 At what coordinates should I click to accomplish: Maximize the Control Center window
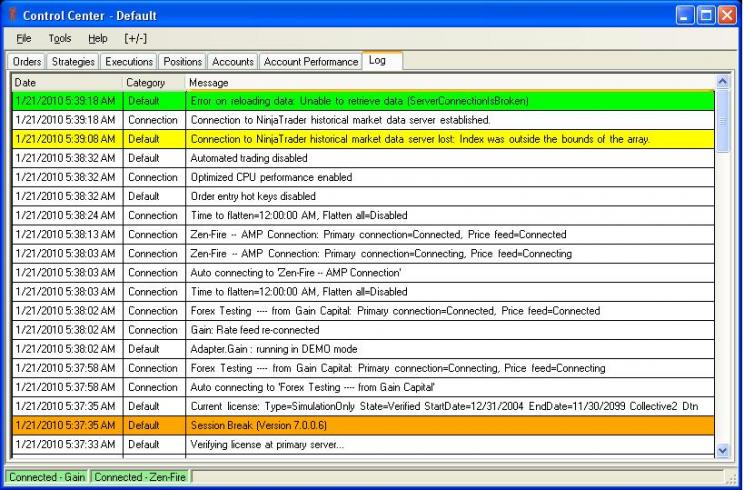706,16
